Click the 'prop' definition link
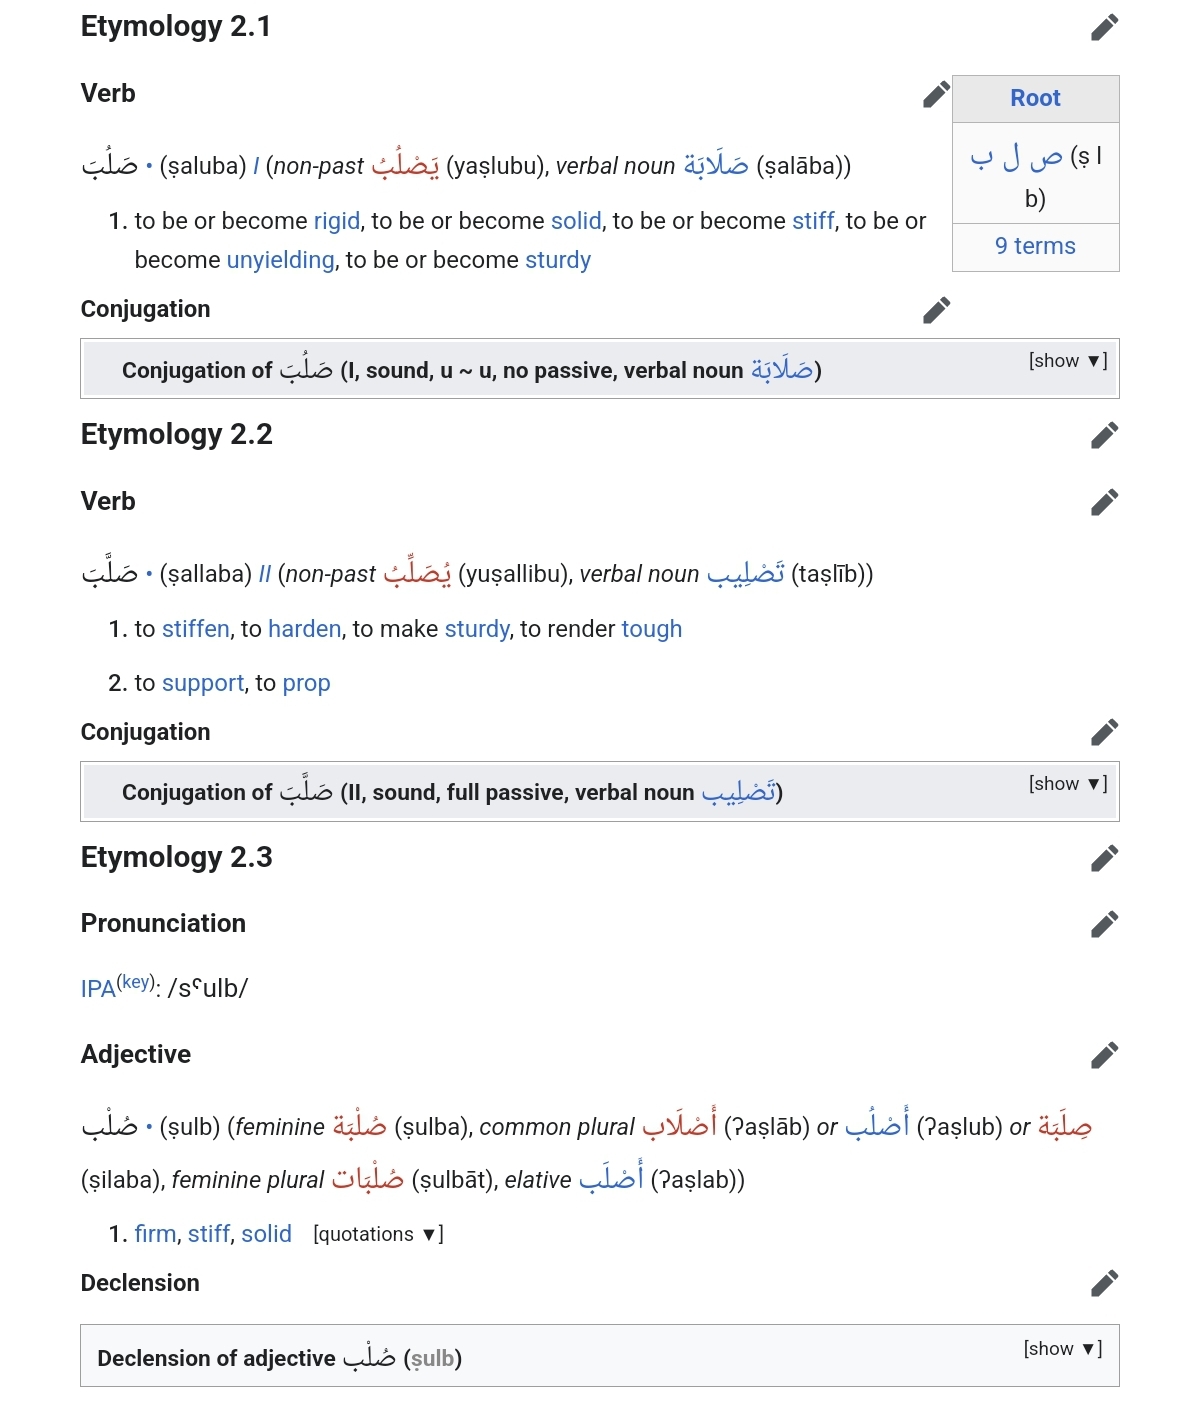 (306, 683)
